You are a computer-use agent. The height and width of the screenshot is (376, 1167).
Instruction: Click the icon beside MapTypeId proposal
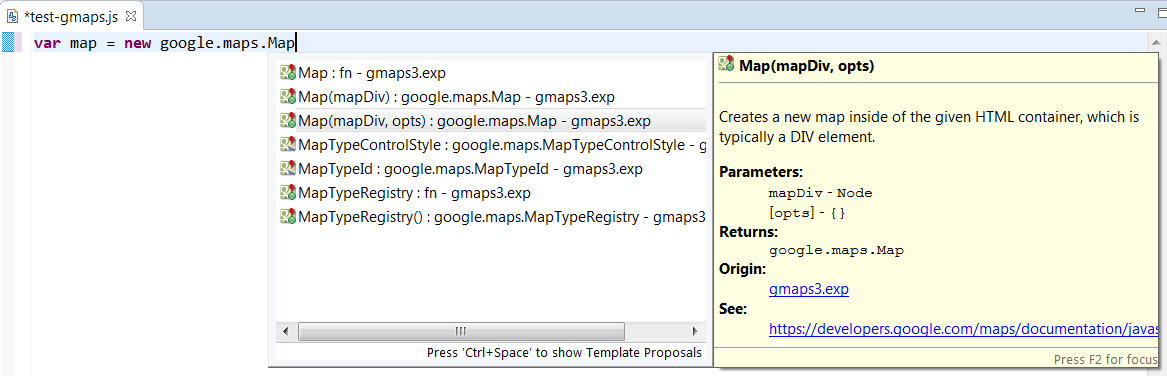(288, 169)
